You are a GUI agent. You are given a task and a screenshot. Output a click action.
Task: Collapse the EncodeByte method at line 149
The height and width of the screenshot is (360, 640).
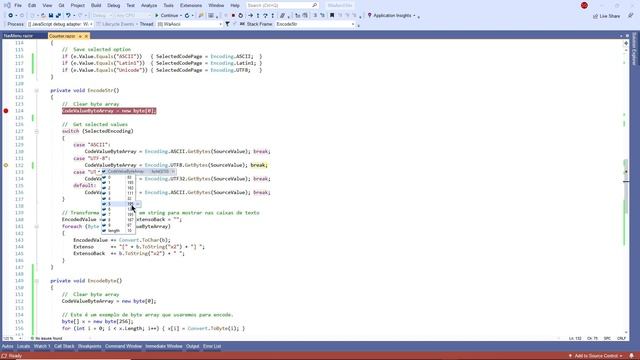pos(36,281)
